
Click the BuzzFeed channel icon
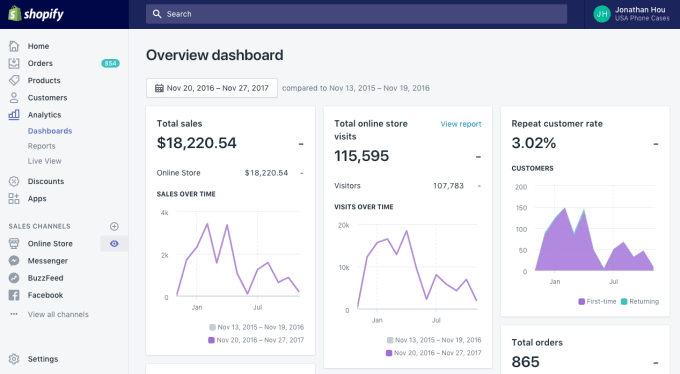[14, 278]
